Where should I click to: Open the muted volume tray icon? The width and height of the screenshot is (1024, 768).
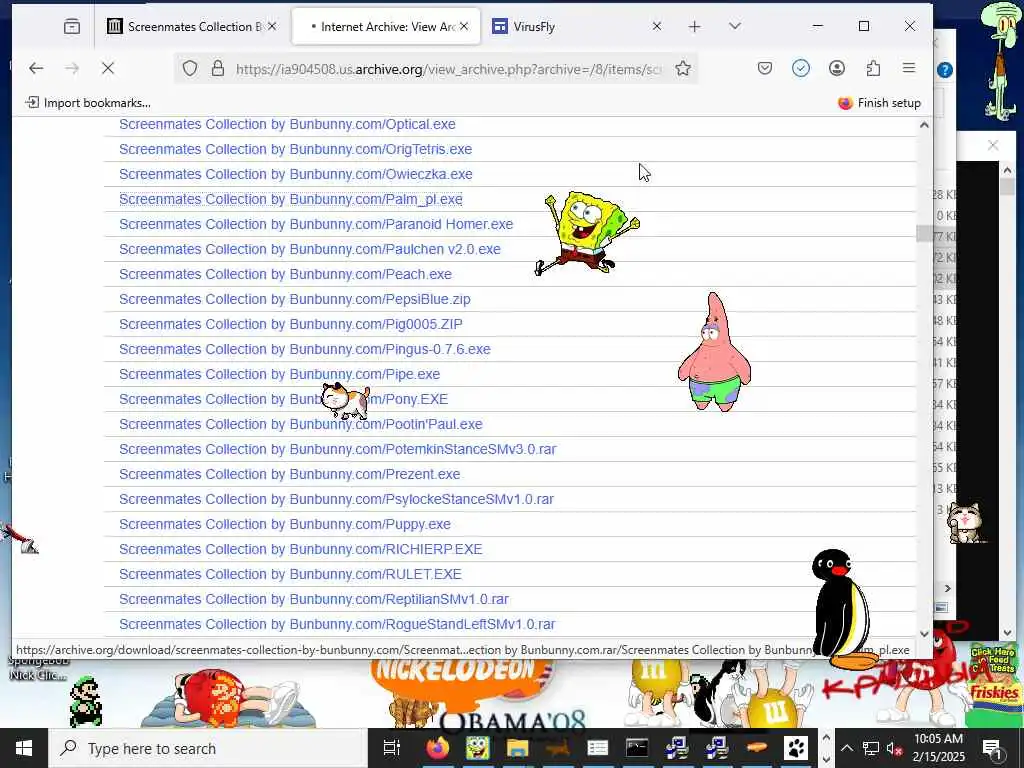pyautogui.click(x=893, y=748)
